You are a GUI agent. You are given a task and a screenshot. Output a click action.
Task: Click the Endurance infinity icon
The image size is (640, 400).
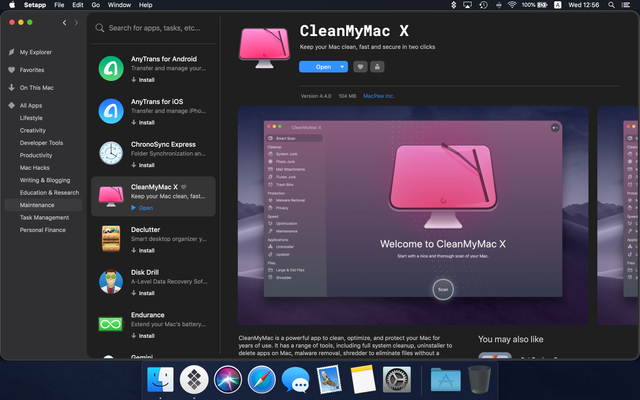pyautogui.click(x=111, y=324)
